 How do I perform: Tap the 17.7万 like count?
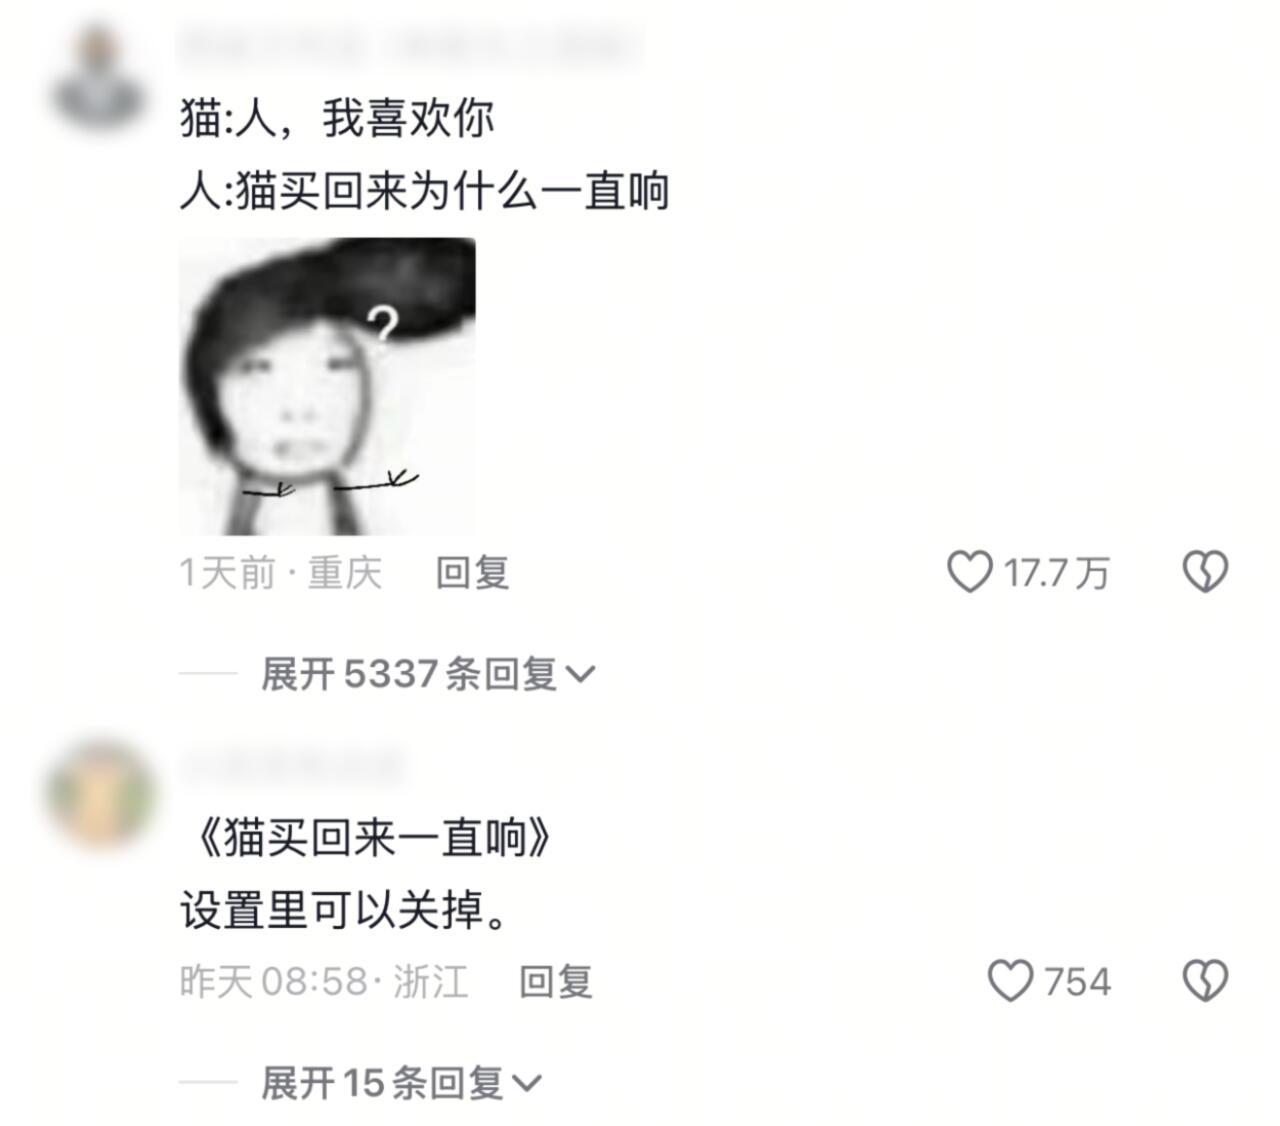pos(1056,573)
